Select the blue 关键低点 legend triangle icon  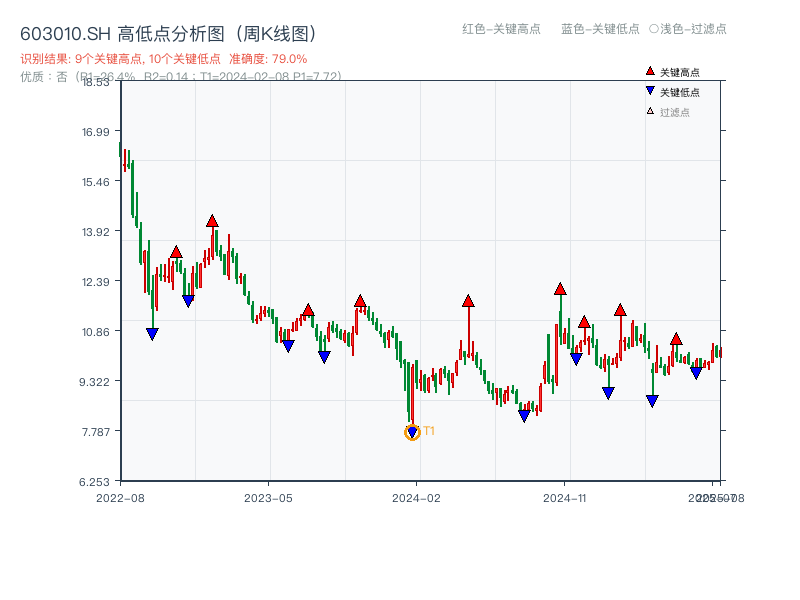648,89
